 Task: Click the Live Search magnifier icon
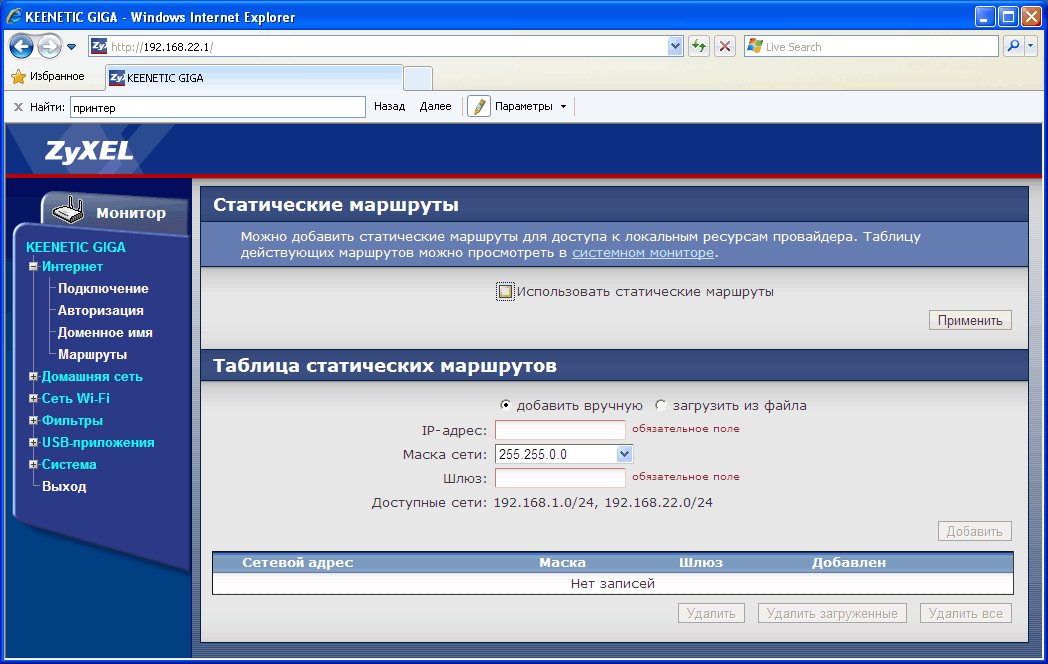click(x=1013, y=46)
